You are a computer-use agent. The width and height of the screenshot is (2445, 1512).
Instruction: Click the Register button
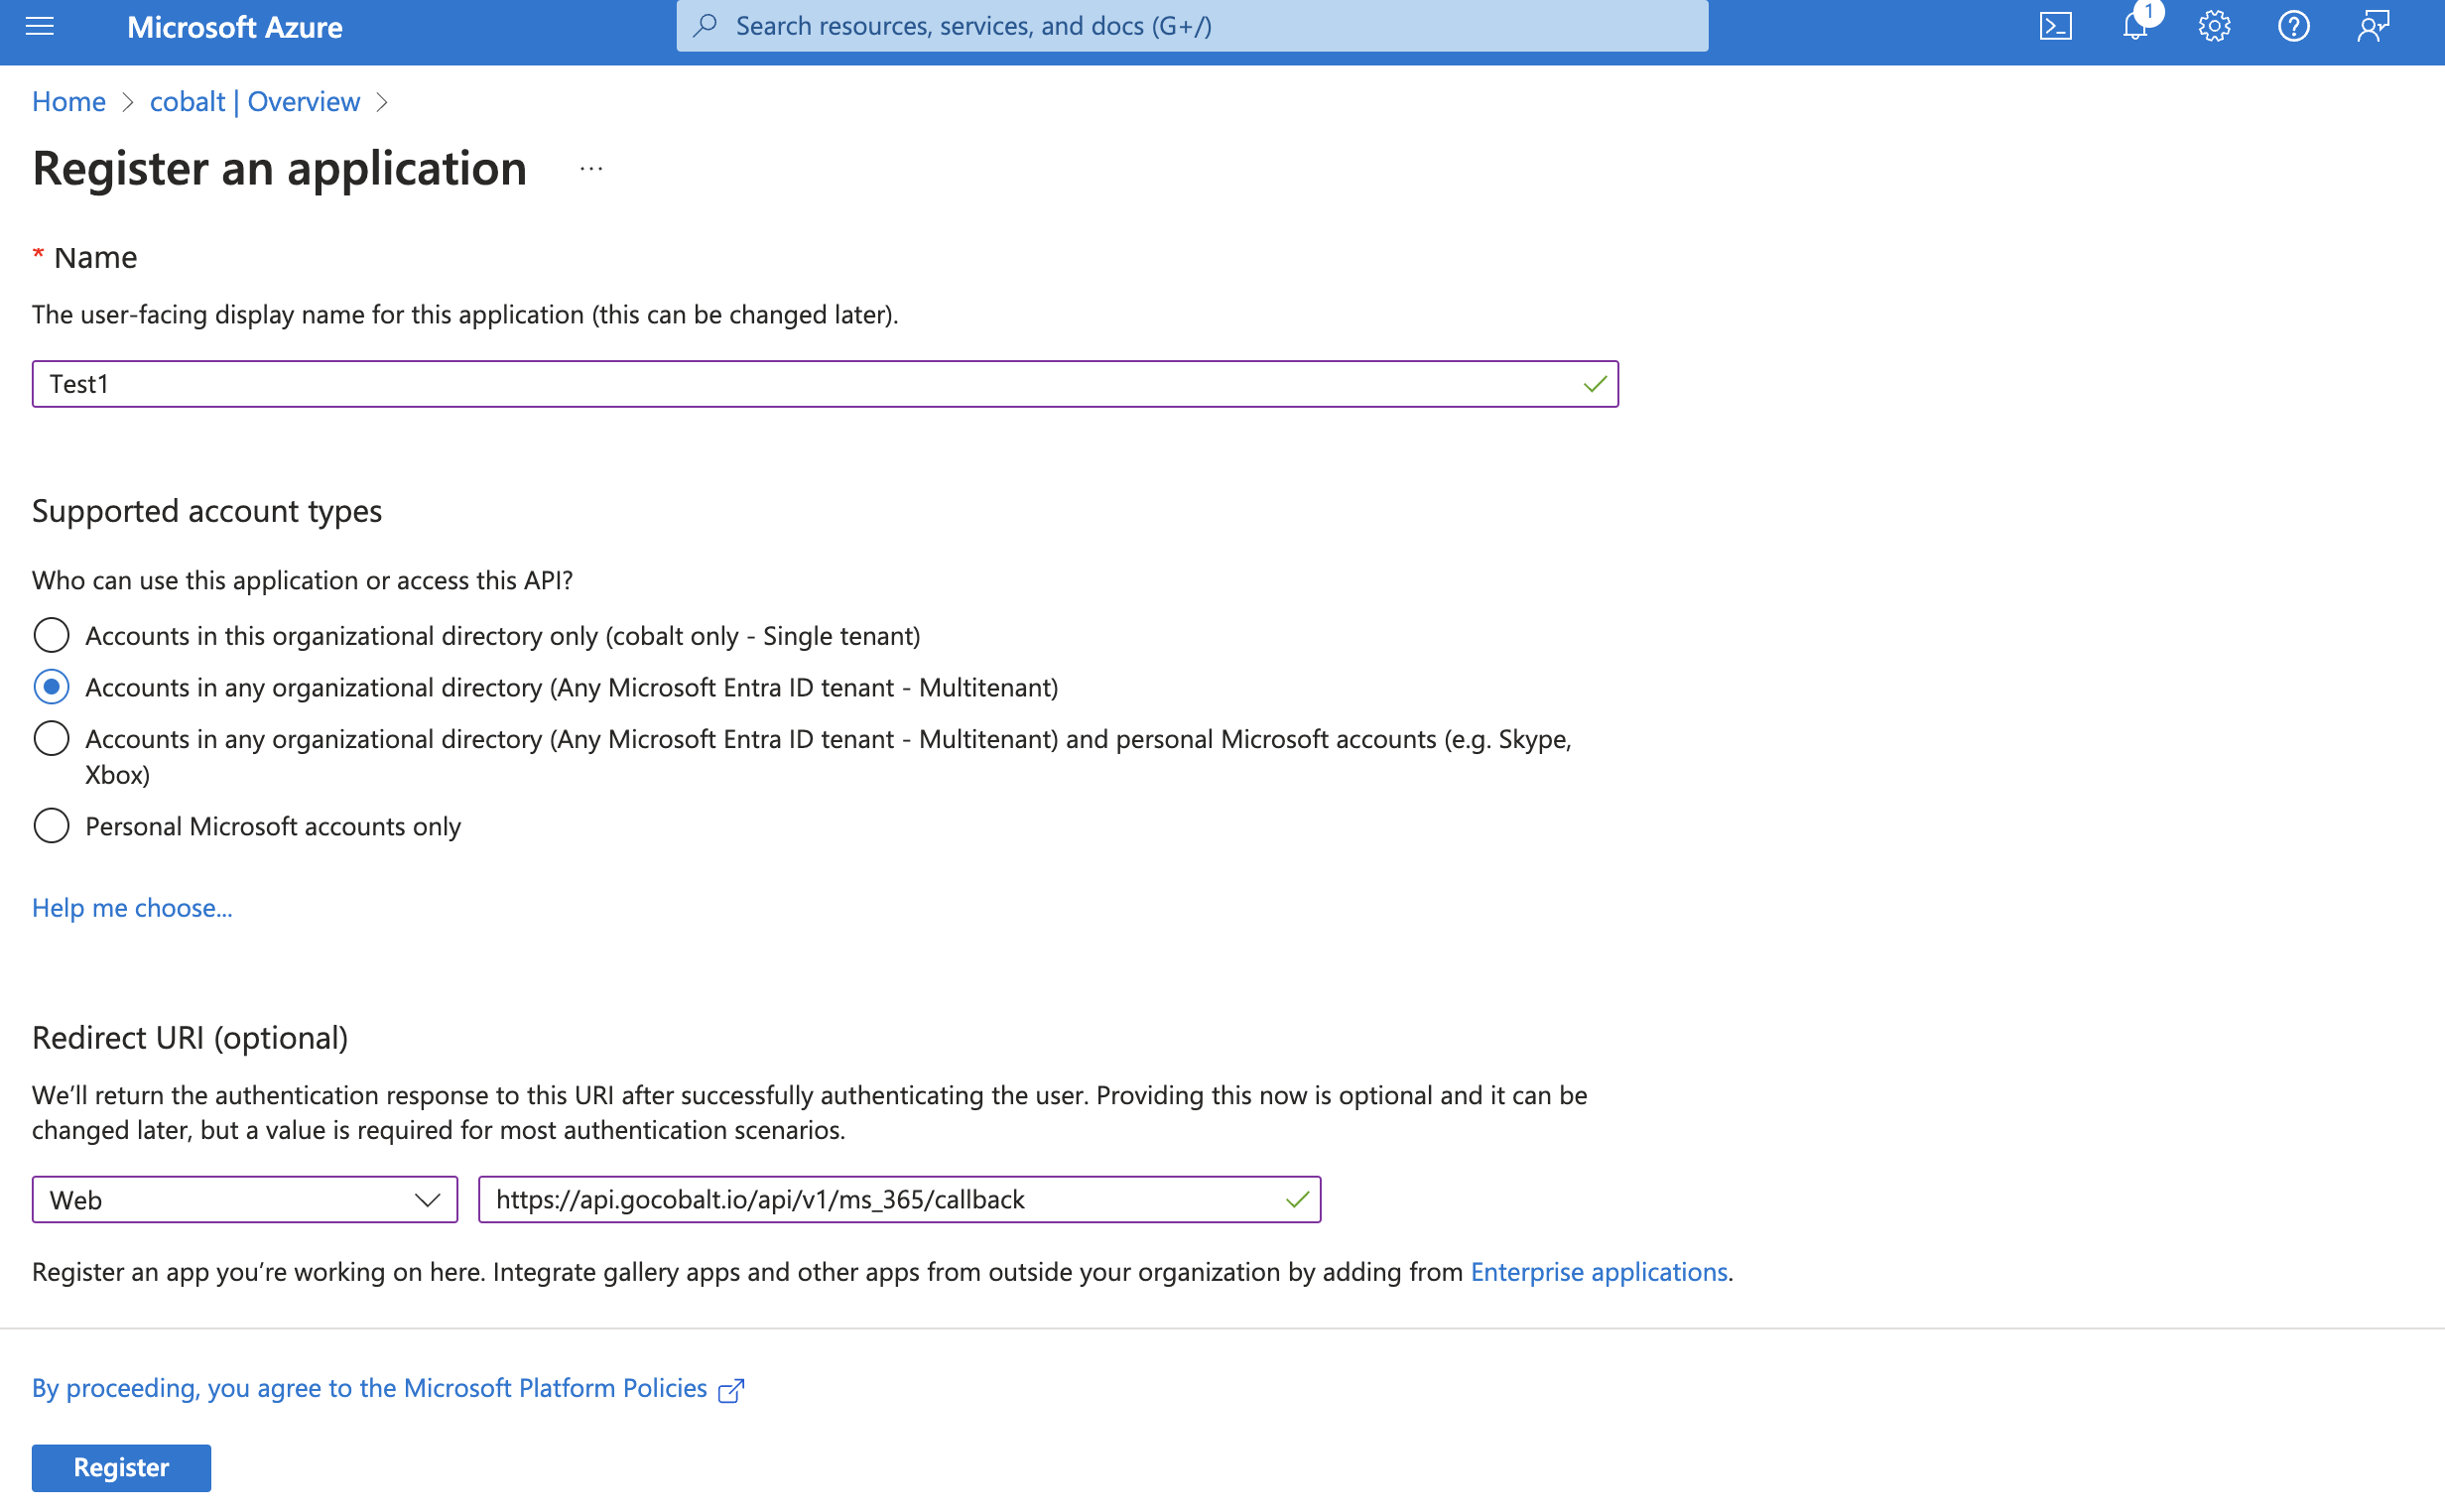pos(120,1467)
